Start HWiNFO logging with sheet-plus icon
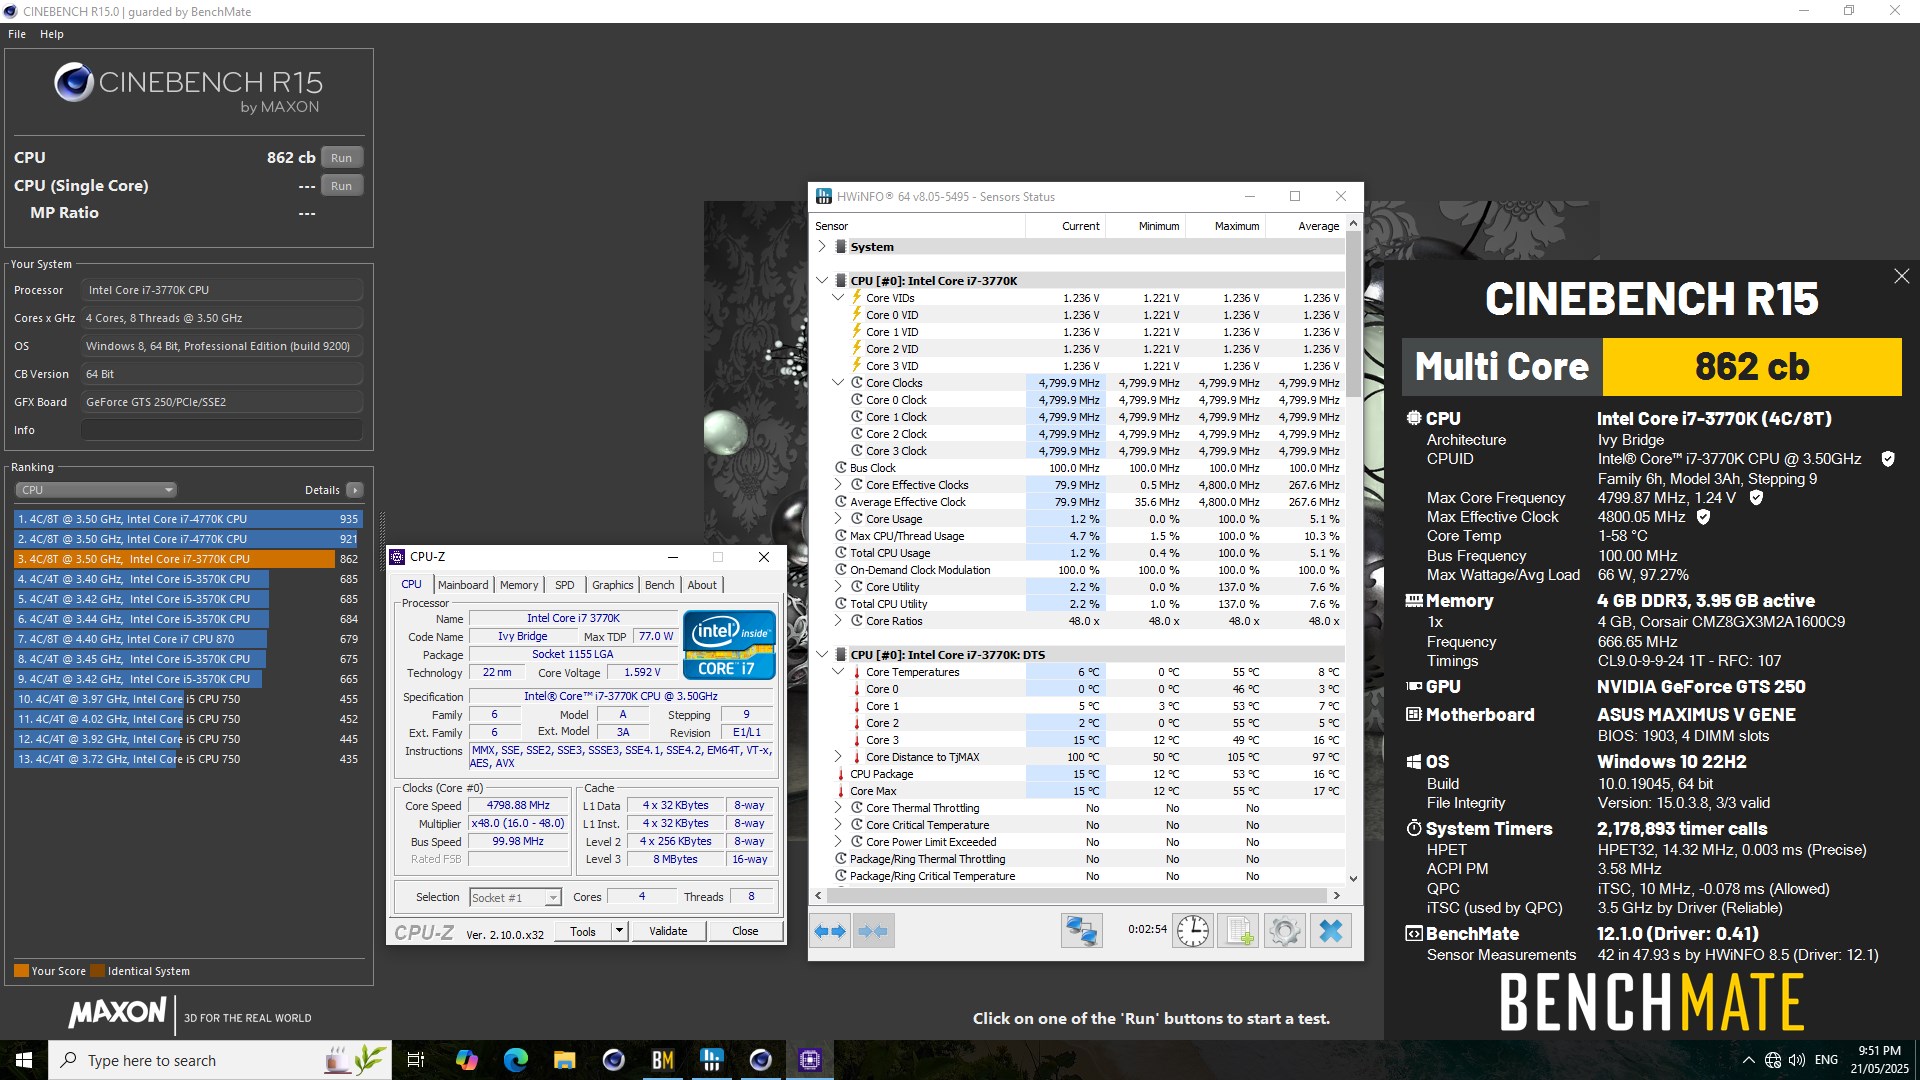The image size is (1920, 1080). tap(1238, 931)
